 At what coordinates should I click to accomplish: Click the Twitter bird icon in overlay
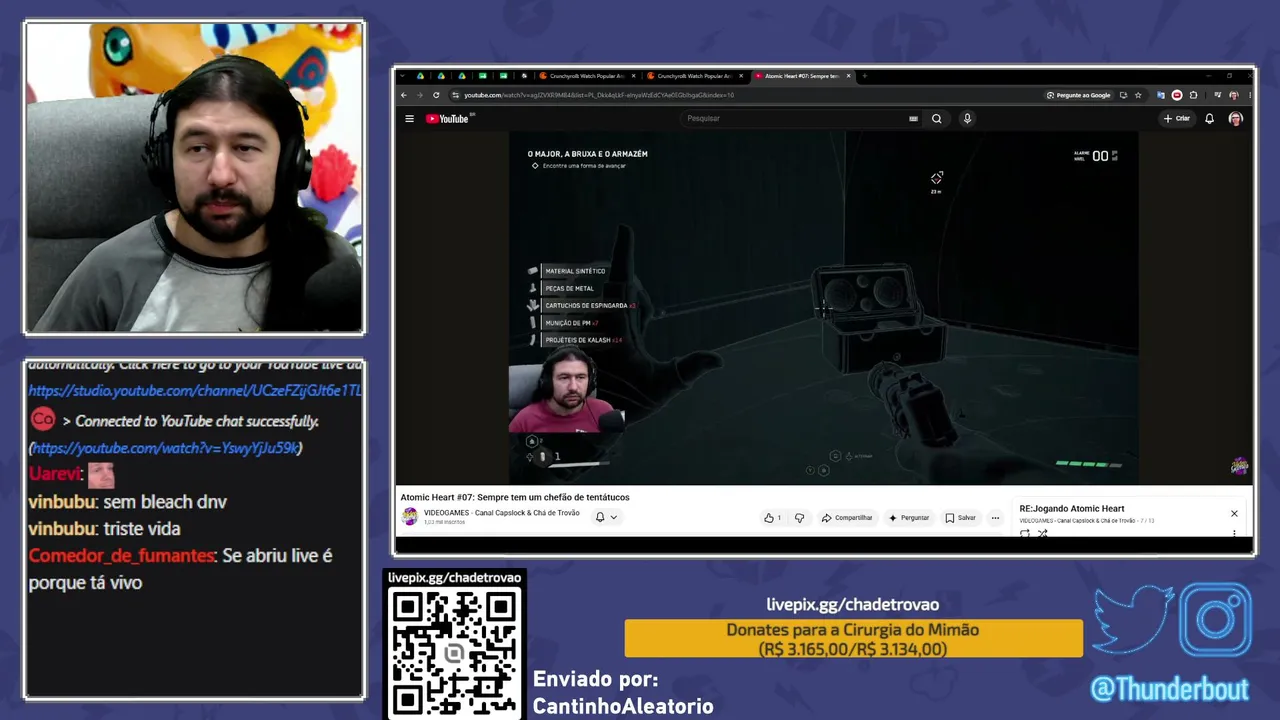tap(1133, 620)
